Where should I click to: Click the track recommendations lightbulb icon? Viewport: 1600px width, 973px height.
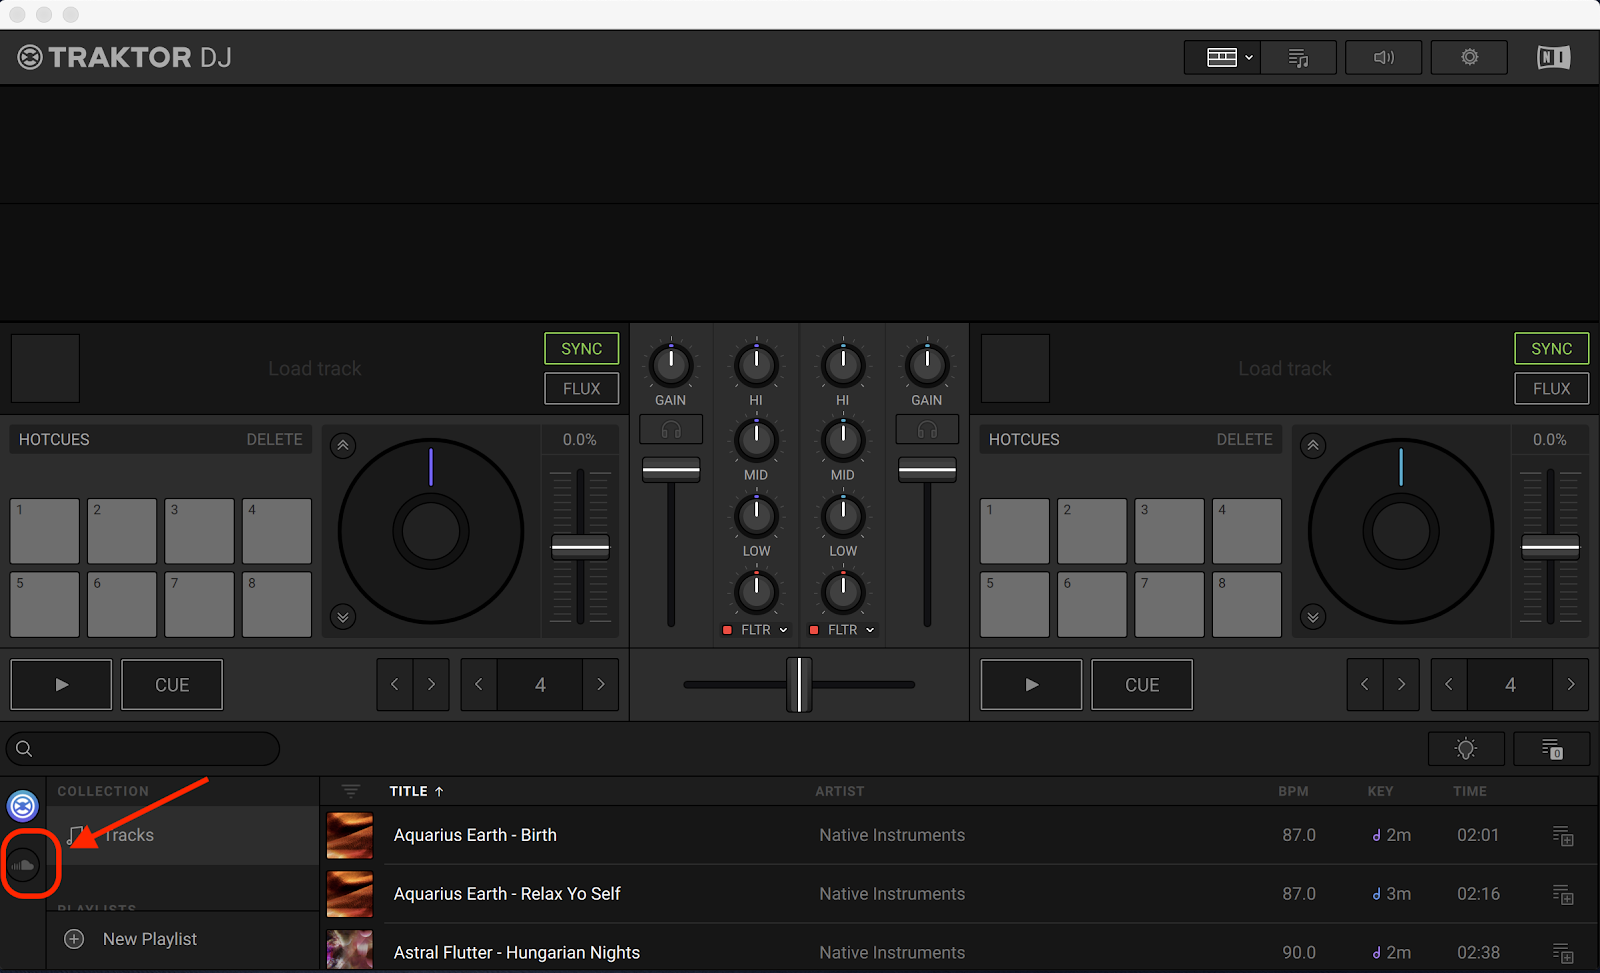click(1466, 749)
